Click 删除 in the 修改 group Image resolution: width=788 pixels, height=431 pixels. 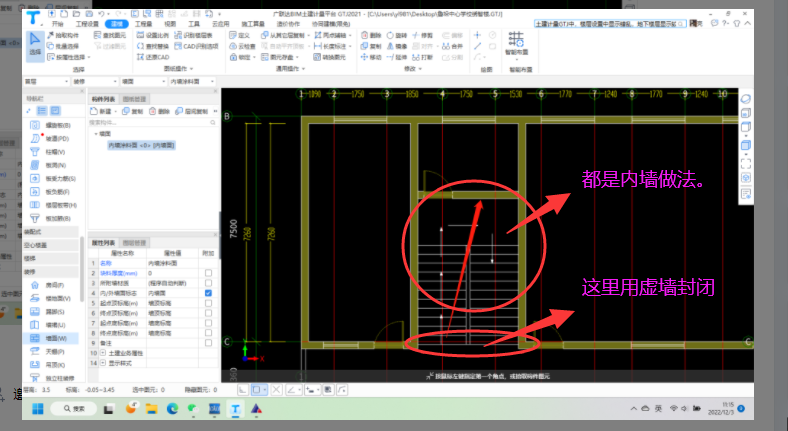pos(371,35)
